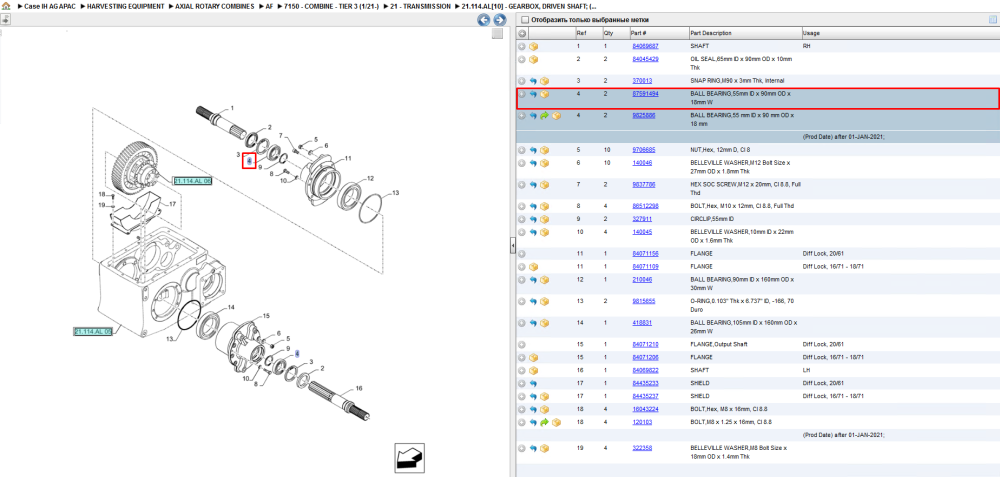Viewport: 1000px width, 477px height.
Task: Open part number link 84069687
Action: tap(645, 47)
